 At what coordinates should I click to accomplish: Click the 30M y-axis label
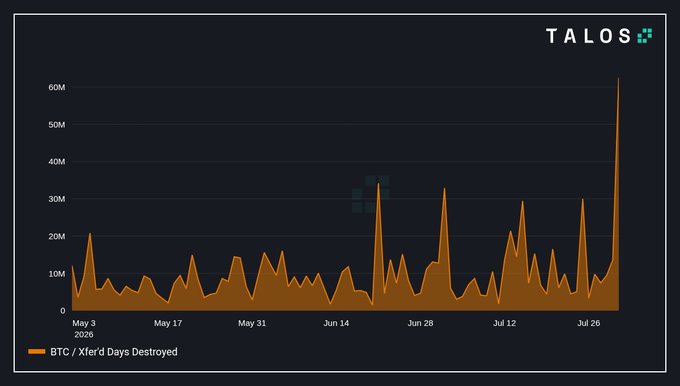(57, 199)
